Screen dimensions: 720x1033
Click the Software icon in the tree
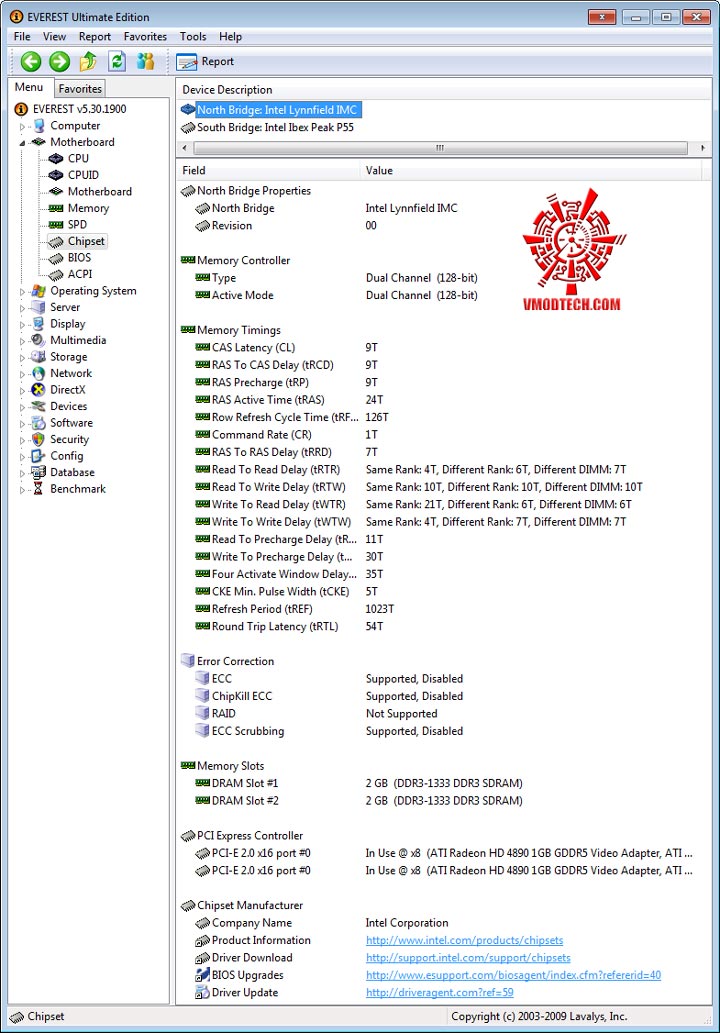tap(38, 422)
